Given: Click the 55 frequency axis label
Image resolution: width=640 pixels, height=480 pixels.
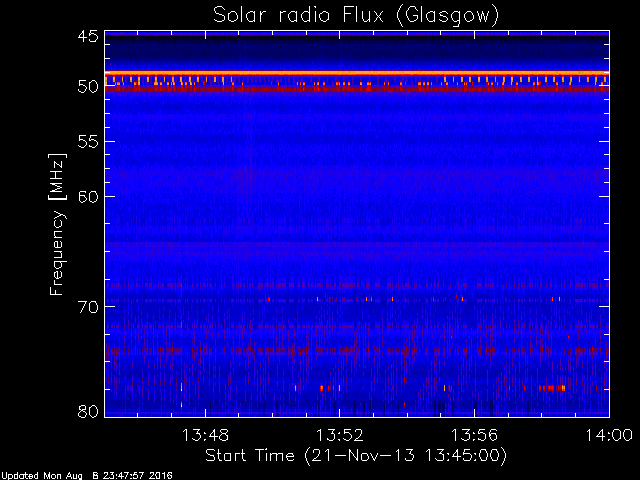Looking at the screenshot, I should 88,142.
